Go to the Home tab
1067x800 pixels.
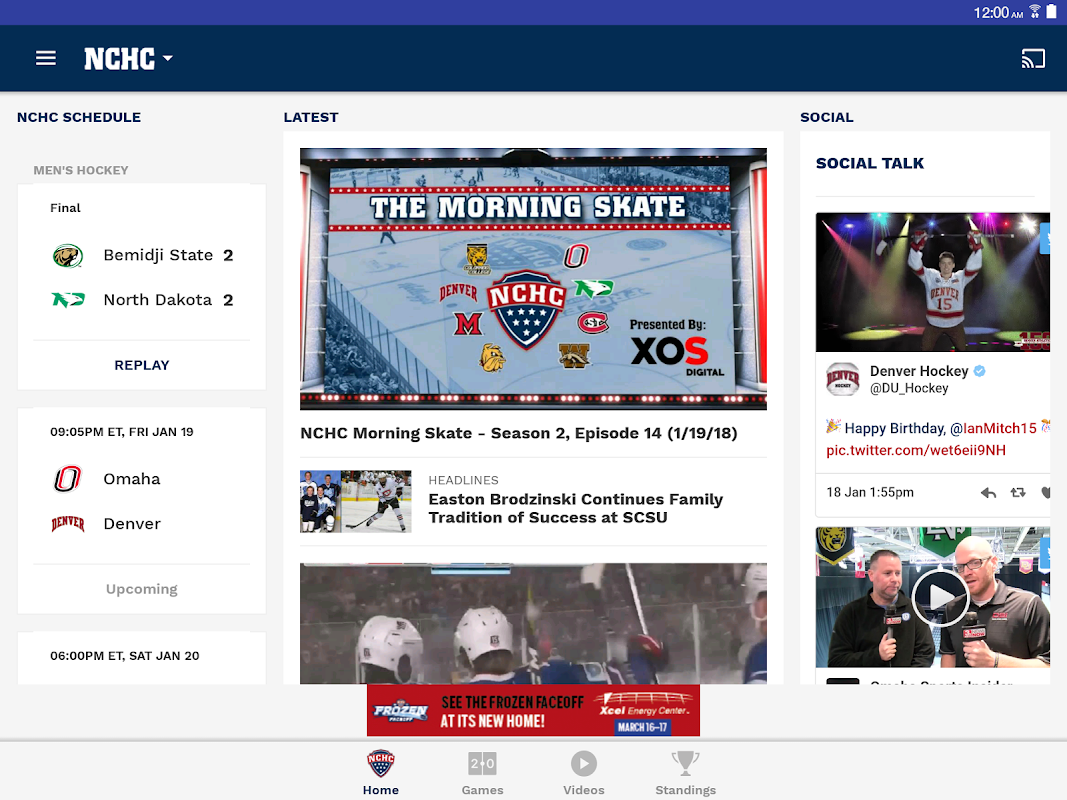click(x=380, y=772)
